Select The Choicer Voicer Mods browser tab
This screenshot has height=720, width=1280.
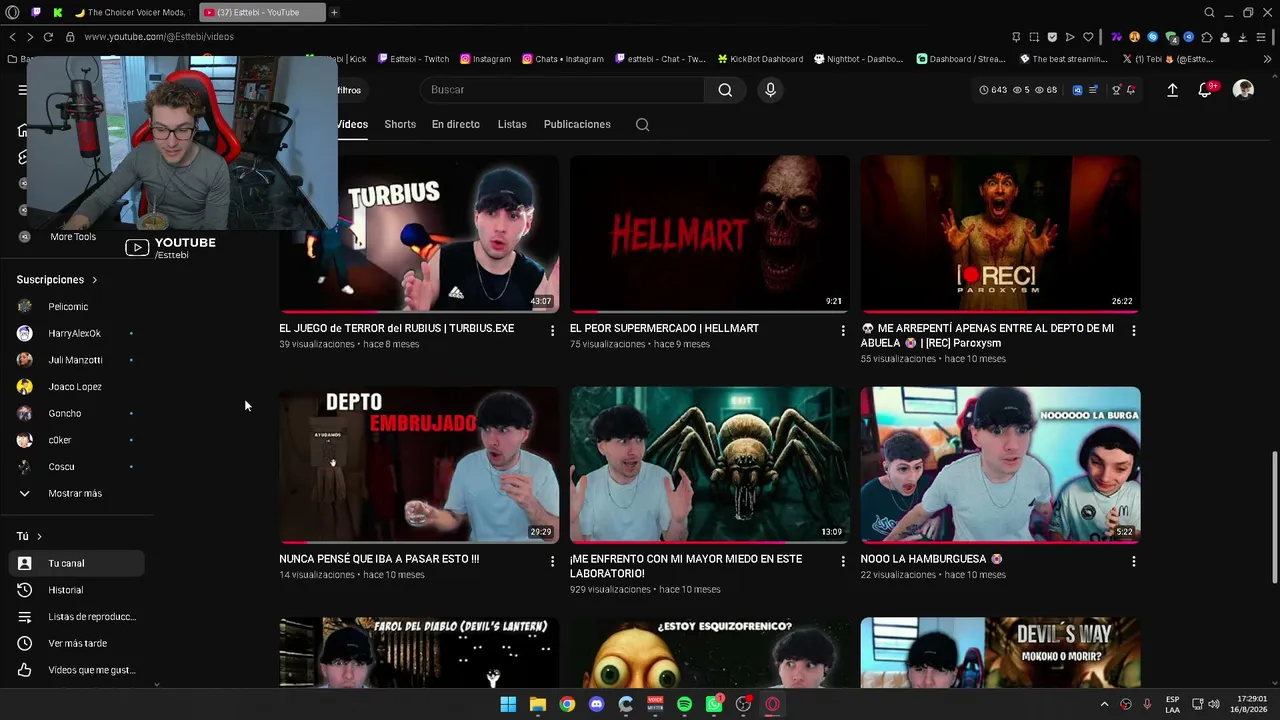click(x=130, y=12)
